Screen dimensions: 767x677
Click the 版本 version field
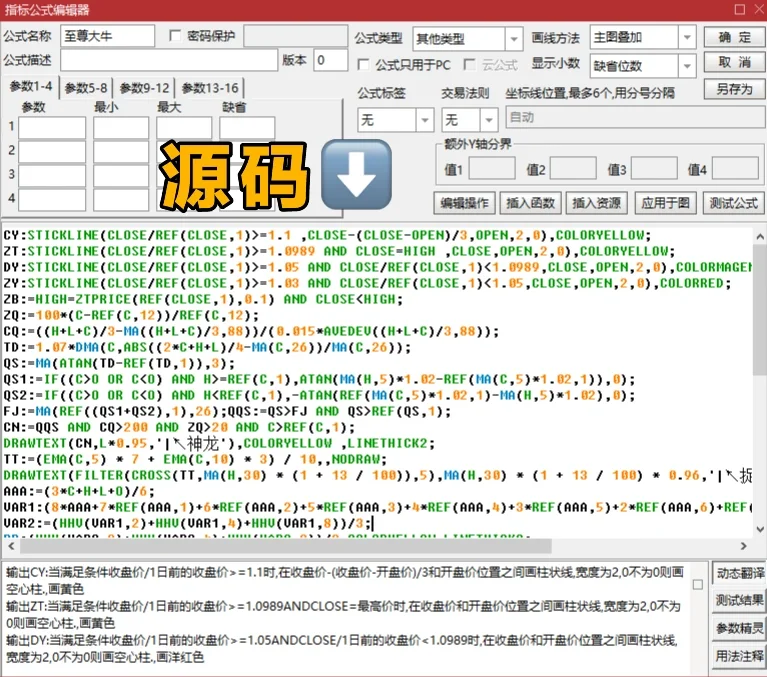[331, 60]
